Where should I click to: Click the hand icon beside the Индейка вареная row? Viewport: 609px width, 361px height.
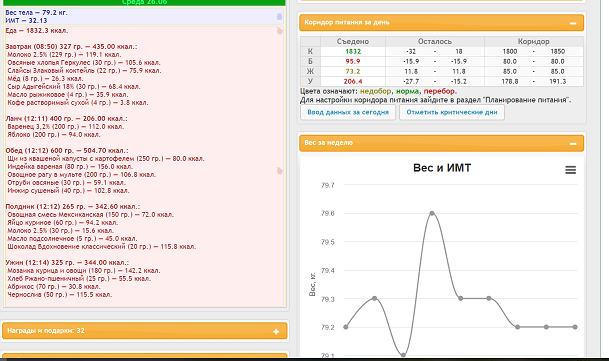point(279,171)
